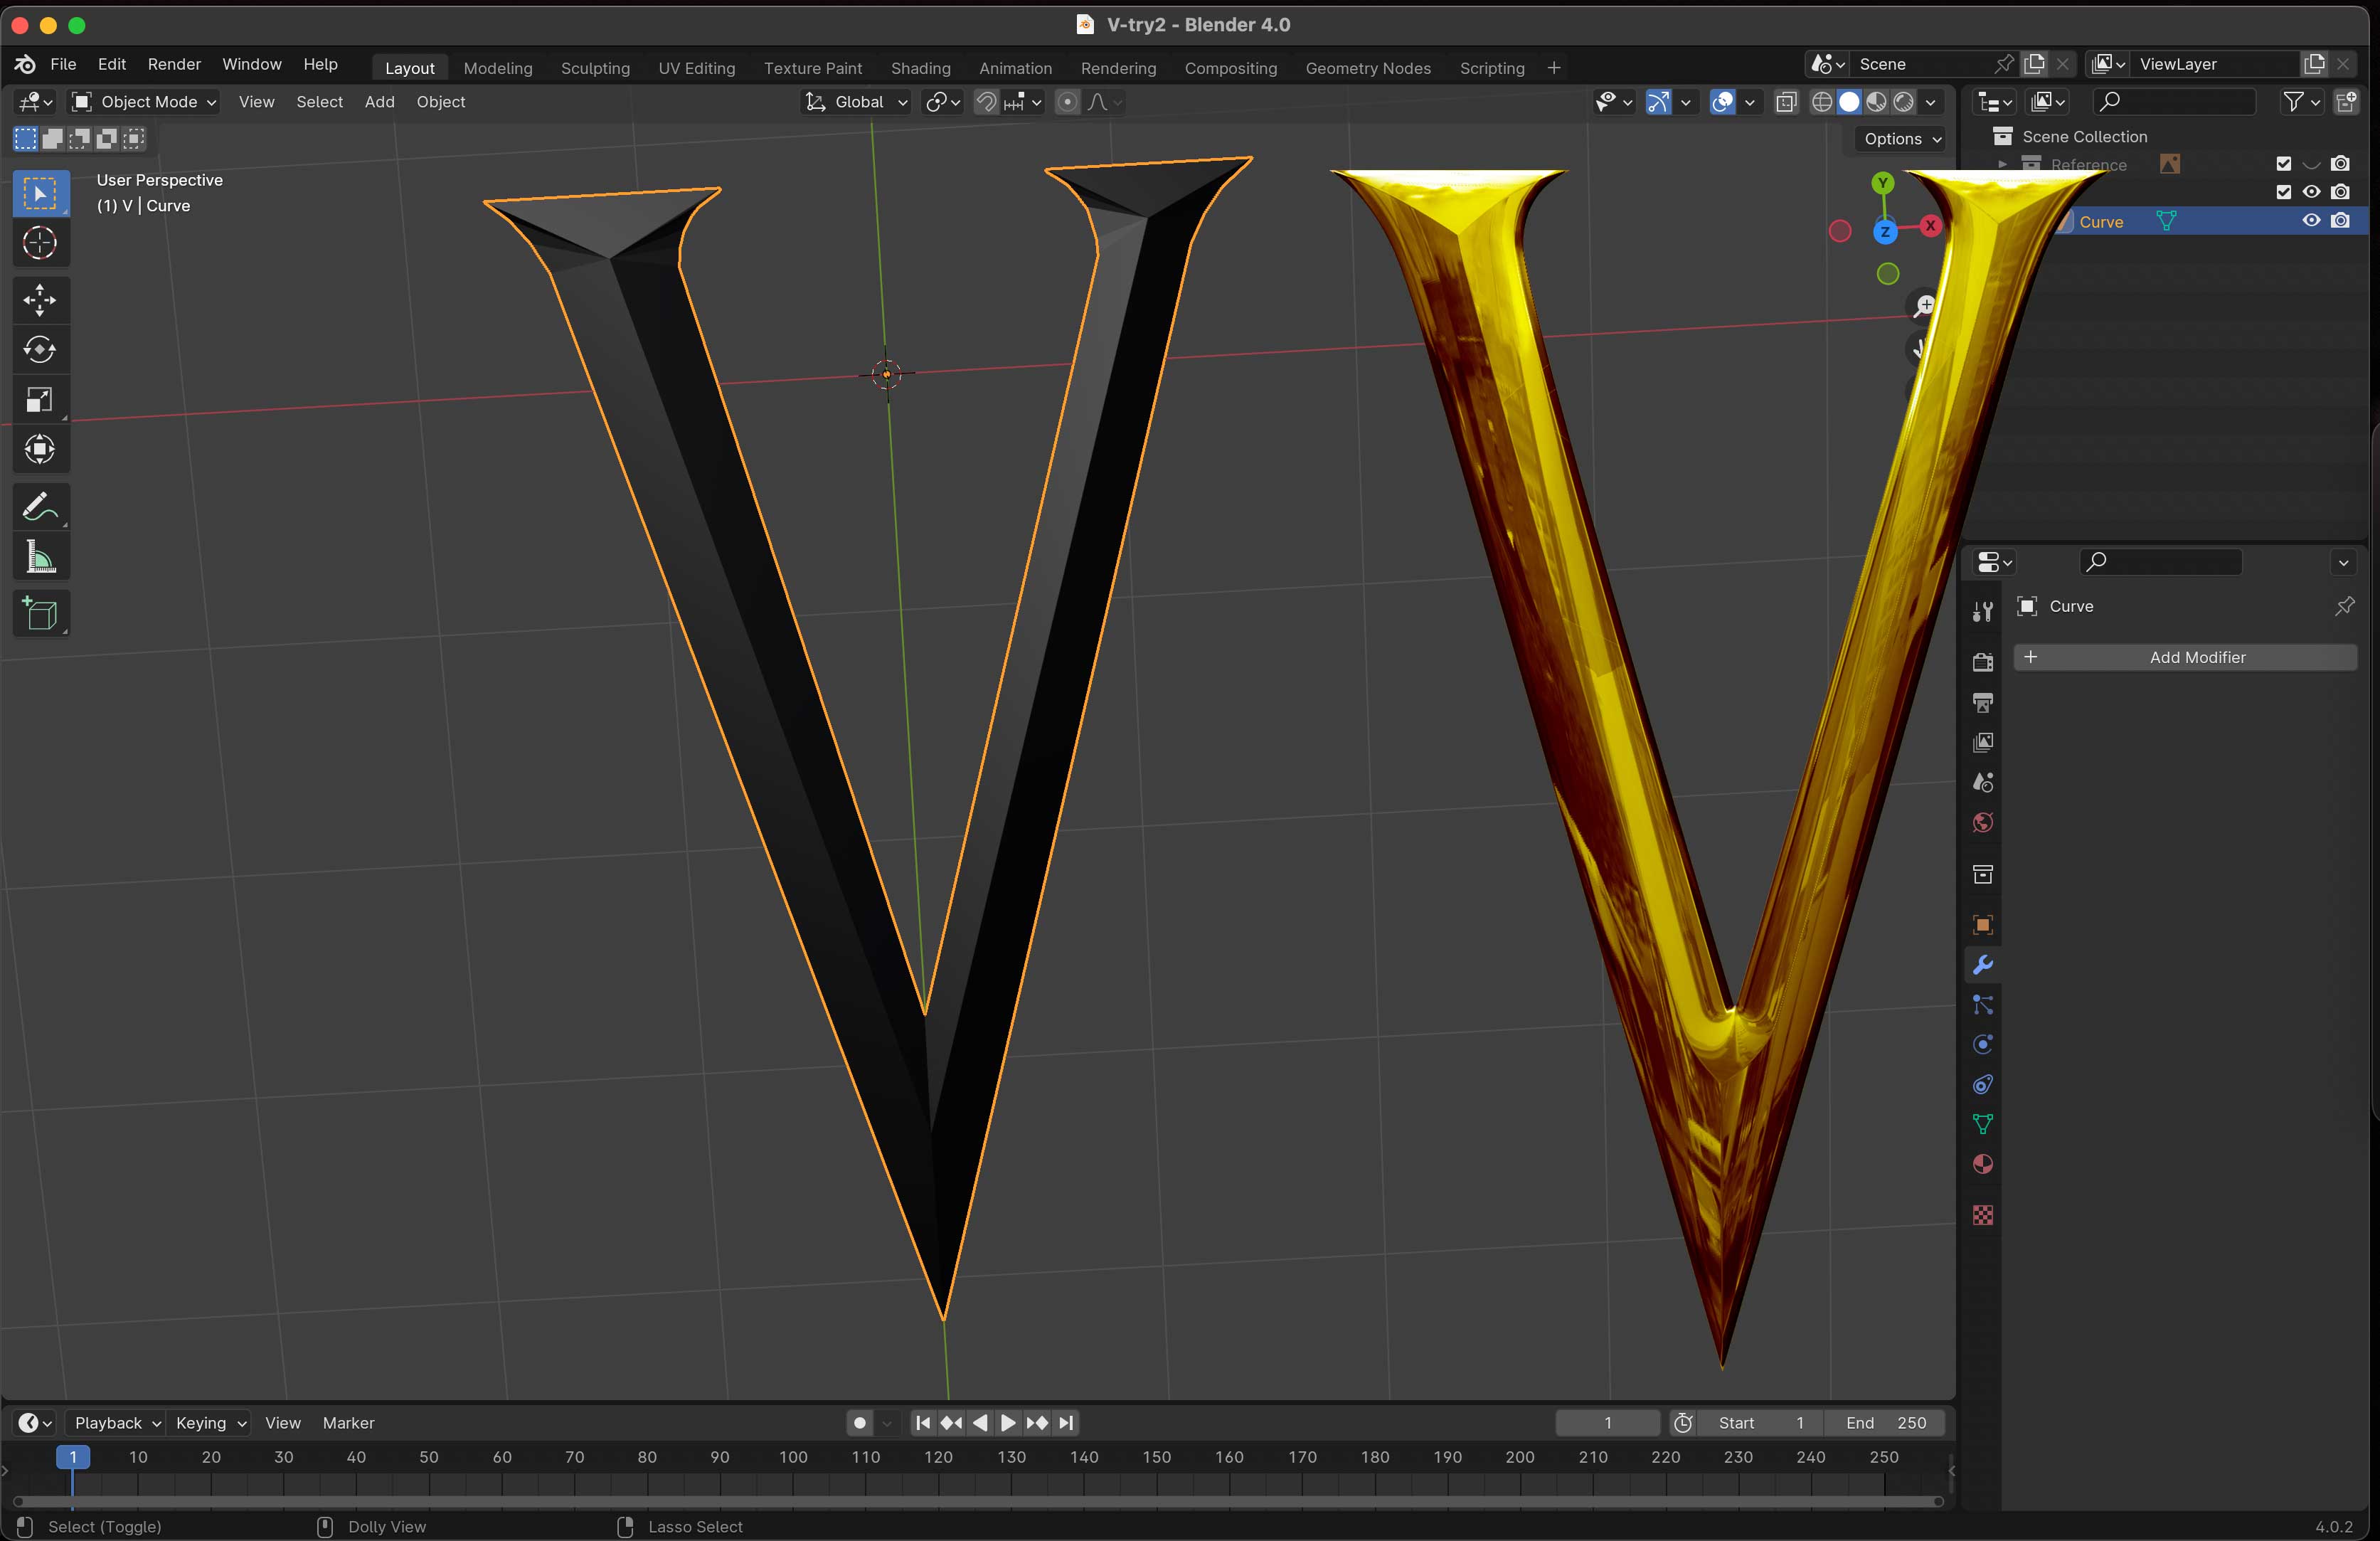Open the Object Mode dropdown
The image size is (2380, 1541).
[x=145, y=102]
